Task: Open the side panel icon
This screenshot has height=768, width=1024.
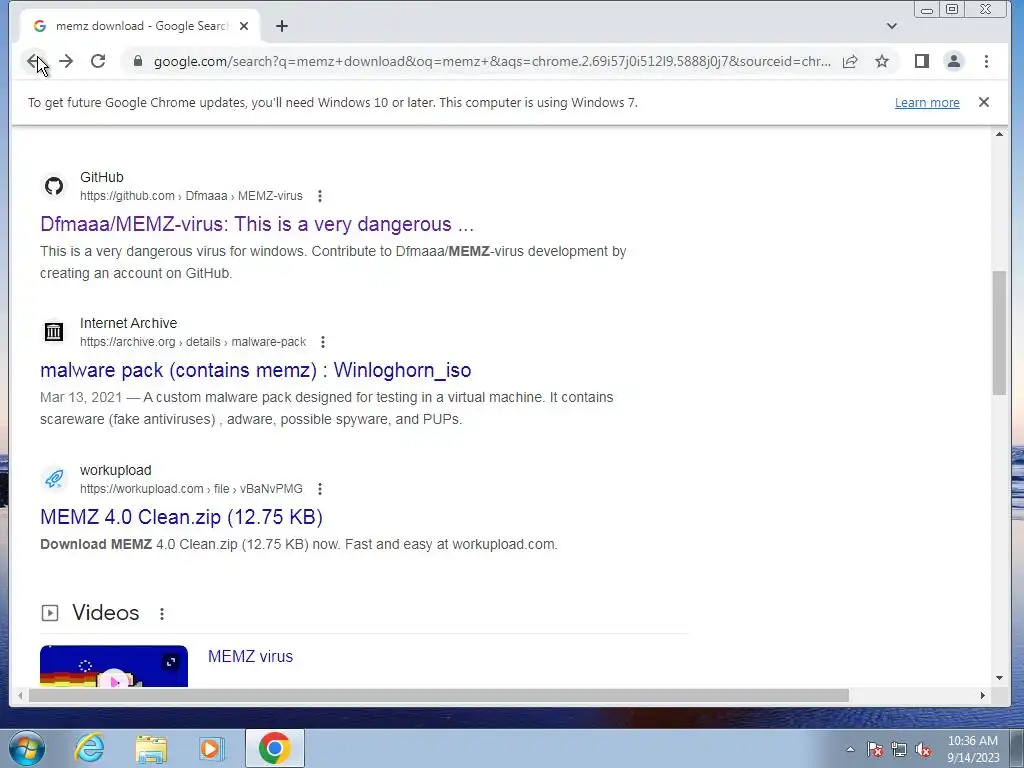Action: pyautogui.click(x=921, y=61)
